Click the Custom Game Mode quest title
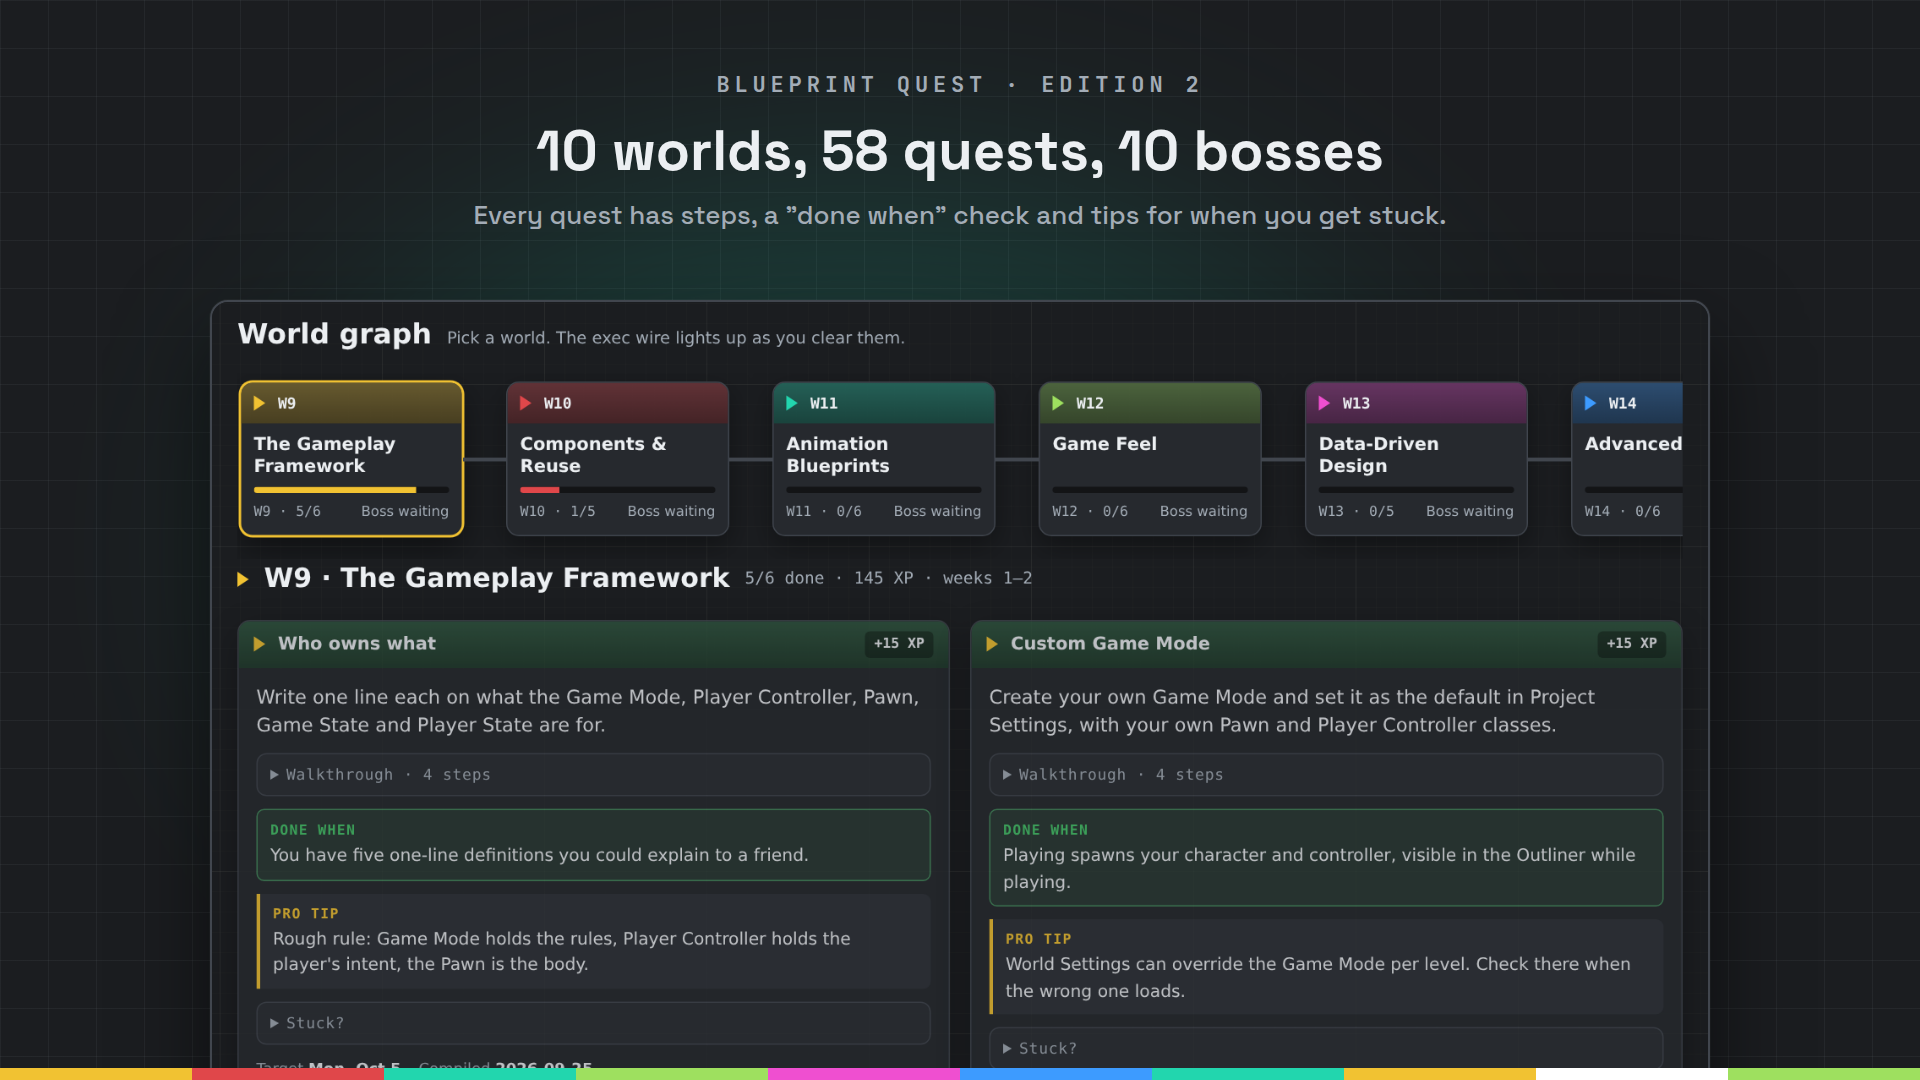The image size is (1920, 1080). tap(1110, 644)
